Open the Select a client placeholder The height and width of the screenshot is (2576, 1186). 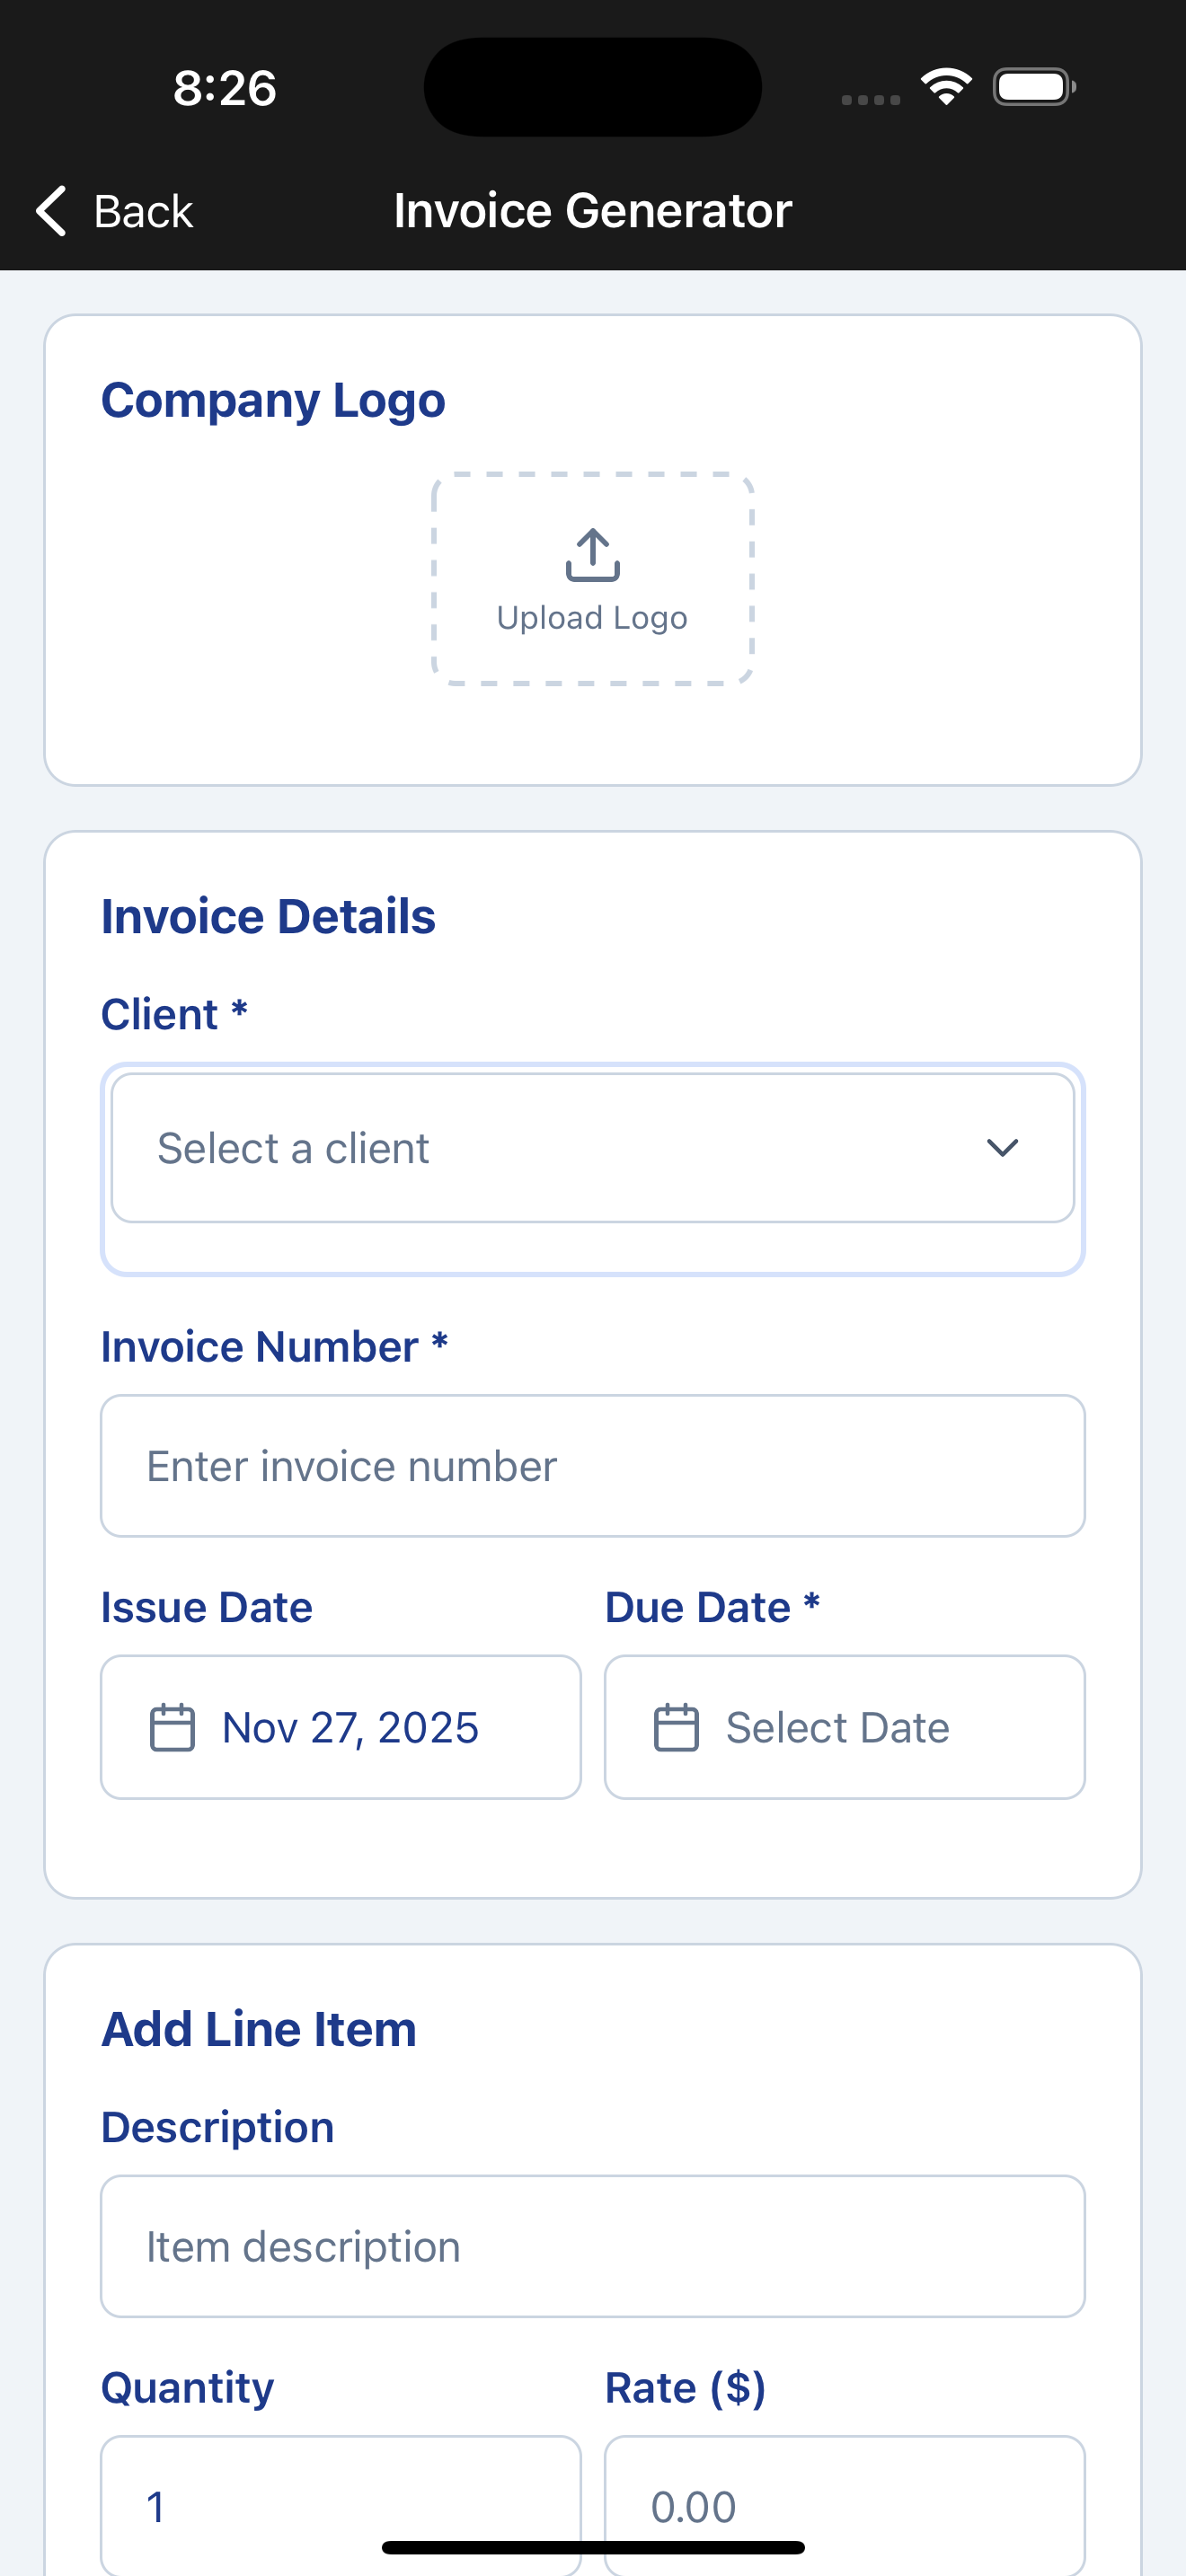point(293,1148)
